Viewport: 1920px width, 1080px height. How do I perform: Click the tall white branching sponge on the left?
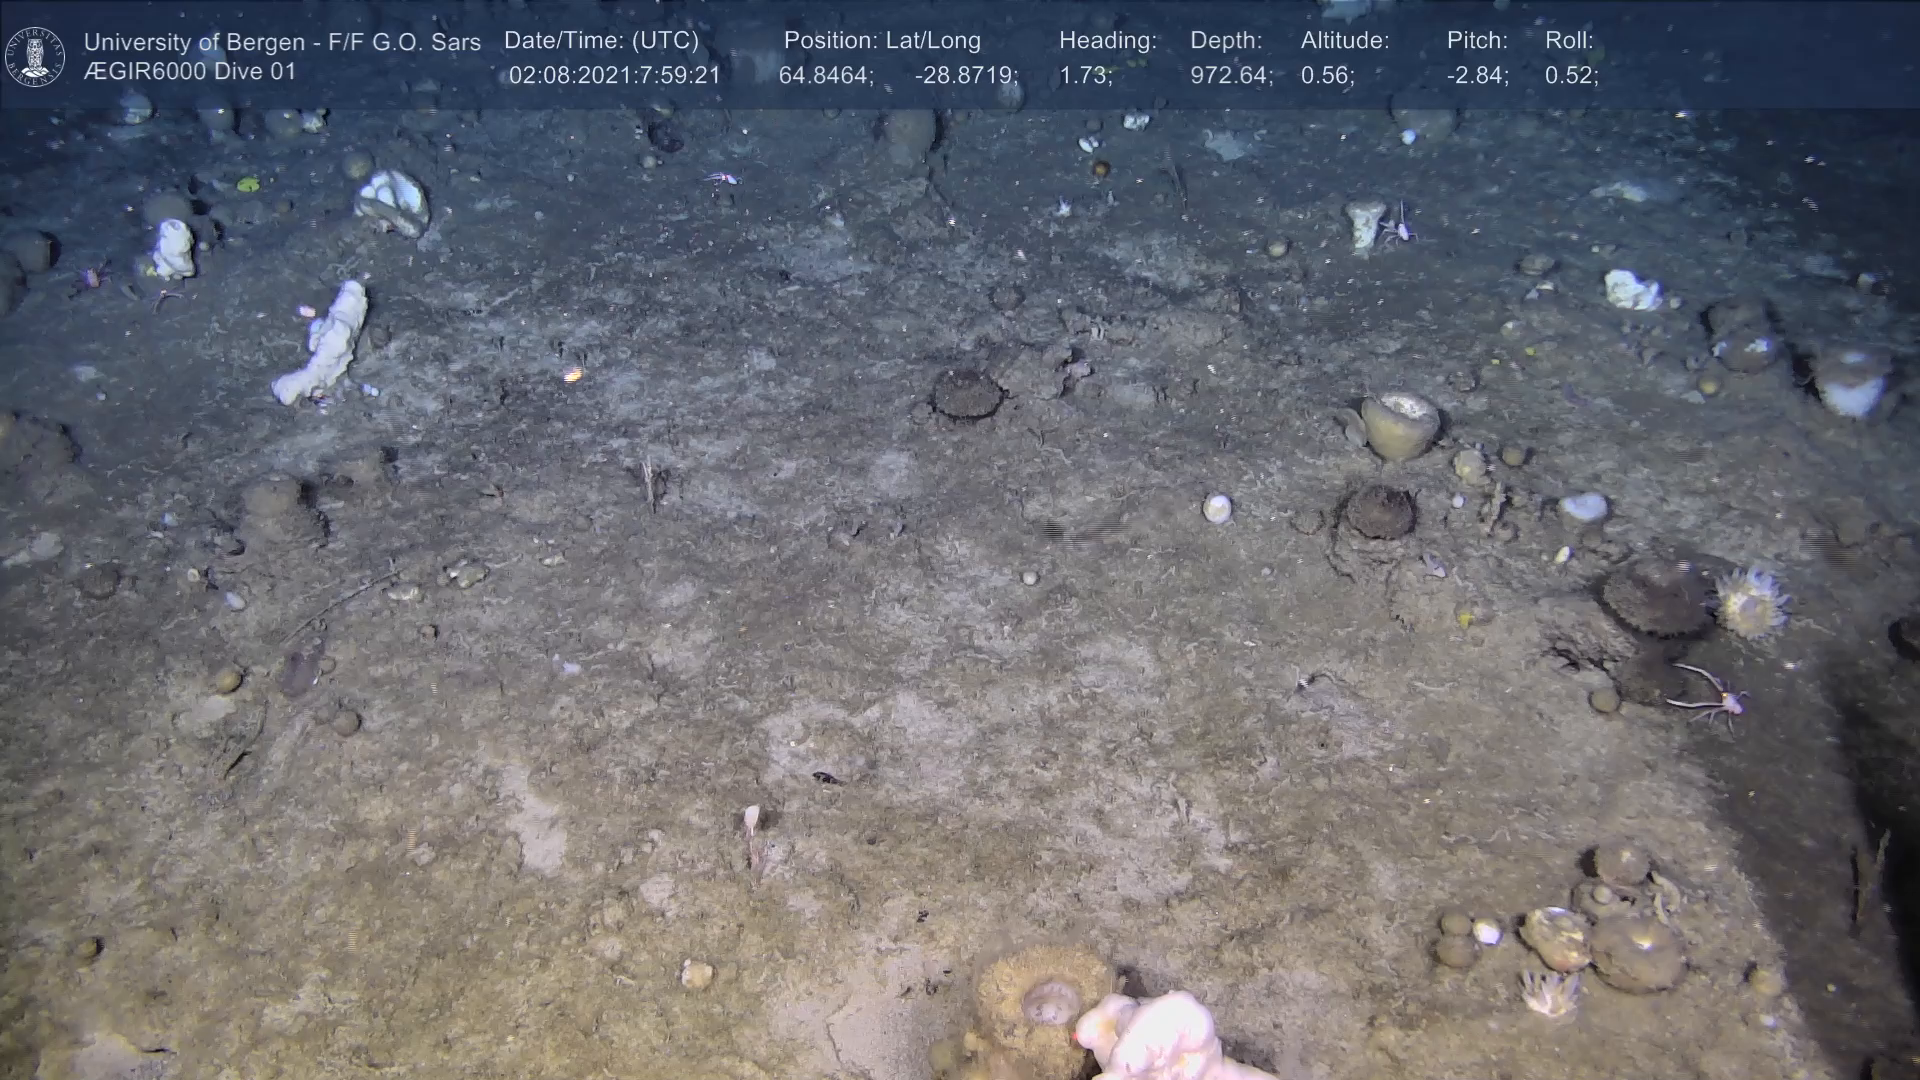pyautogui.click(x=325, y=343)
